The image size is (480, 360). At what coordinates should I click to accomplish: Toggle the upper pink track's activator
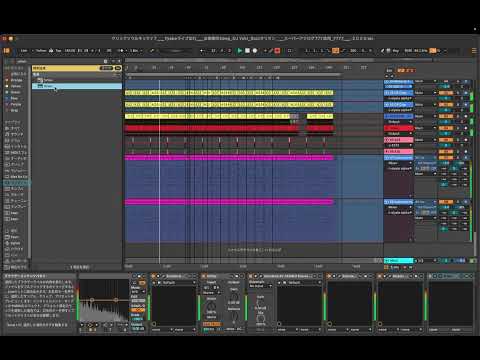(446, 140)
